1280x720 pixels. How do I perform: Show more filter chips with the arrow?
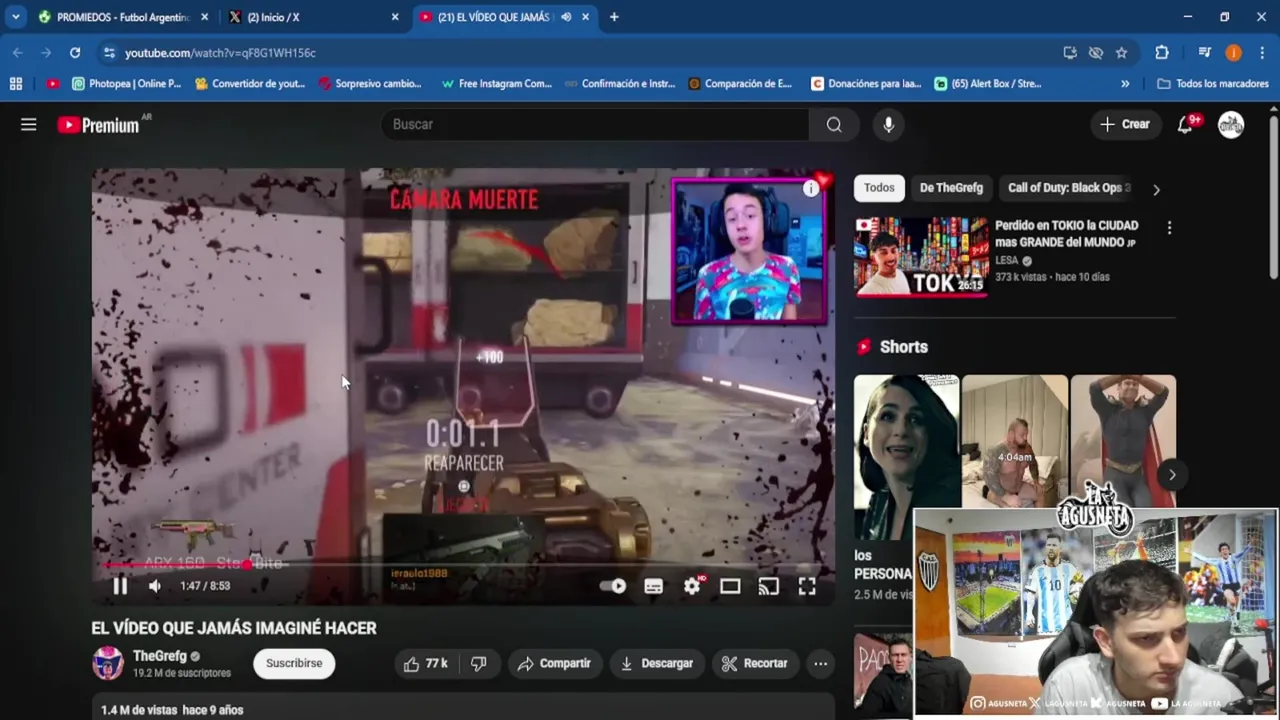1156,189
